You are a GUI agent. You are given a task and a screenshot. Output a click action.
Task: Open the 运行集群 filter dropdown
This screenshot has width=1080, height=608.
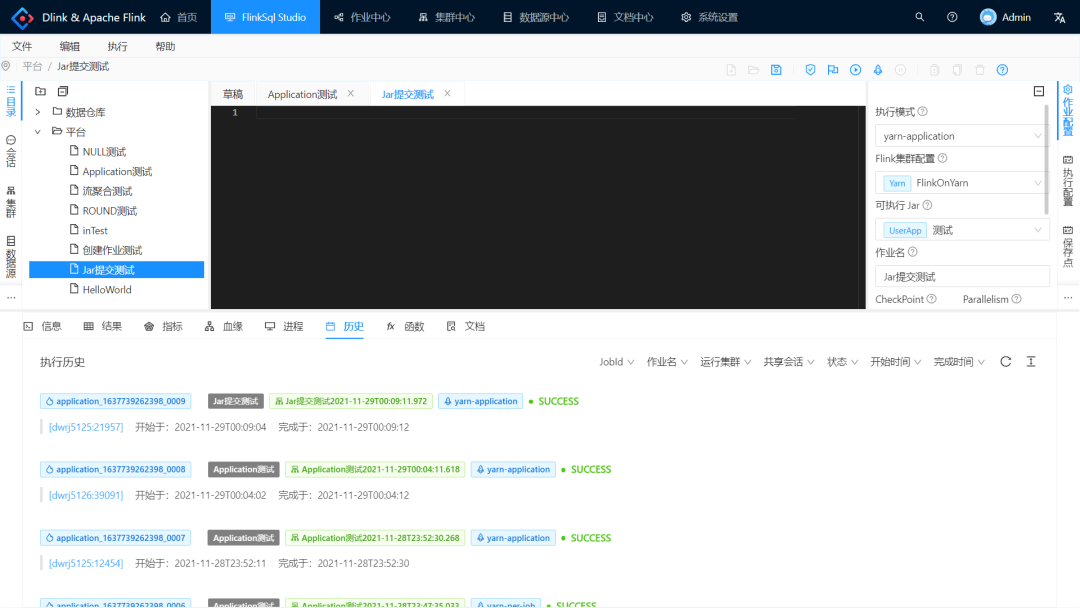(725, 361)
